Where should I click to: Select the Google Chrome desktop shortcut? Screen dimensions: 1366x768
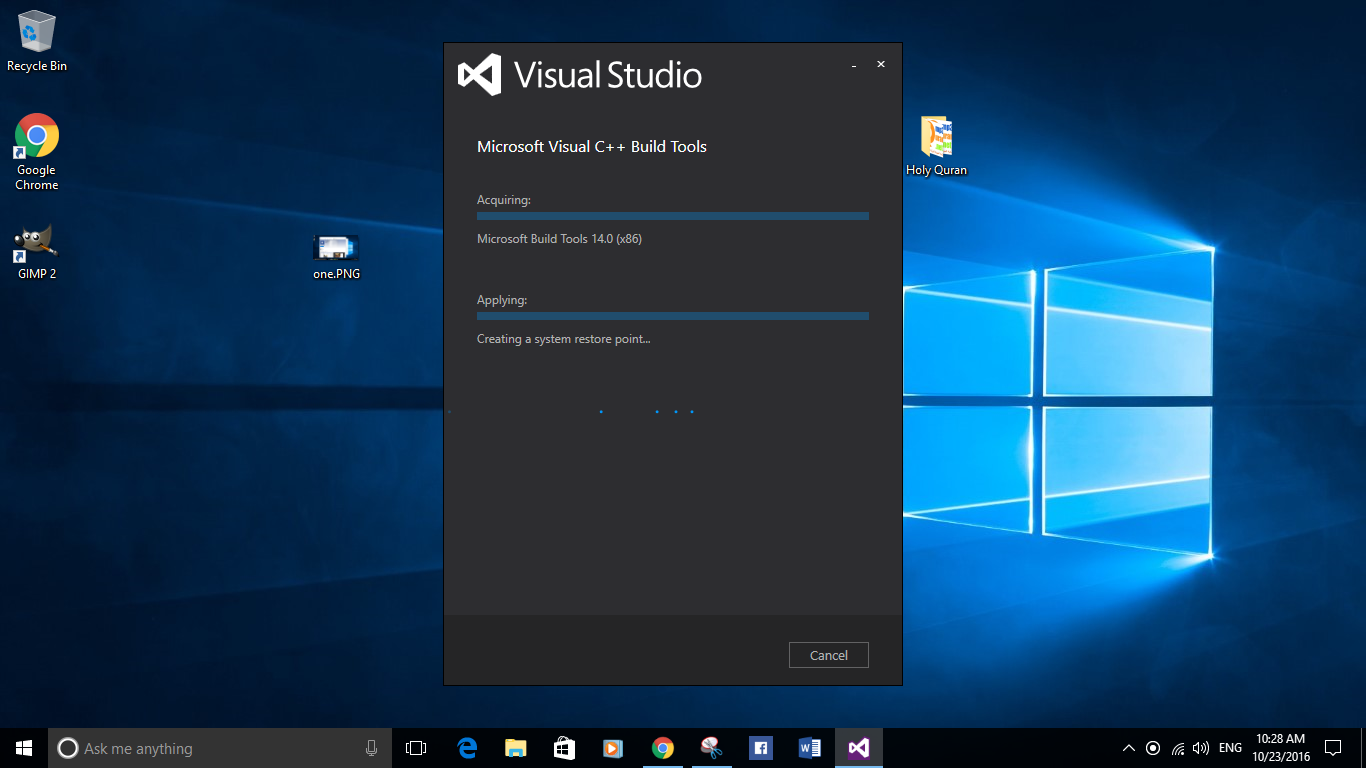[37, 152]
